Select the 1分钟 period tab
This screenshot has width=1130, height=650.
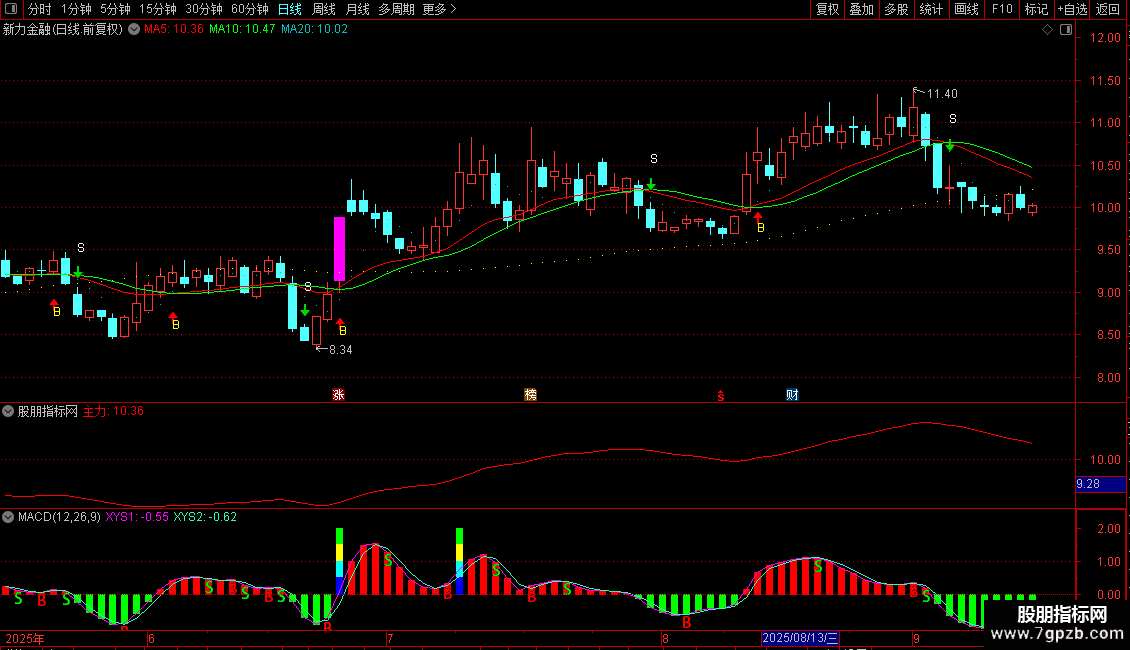[76, 9]
